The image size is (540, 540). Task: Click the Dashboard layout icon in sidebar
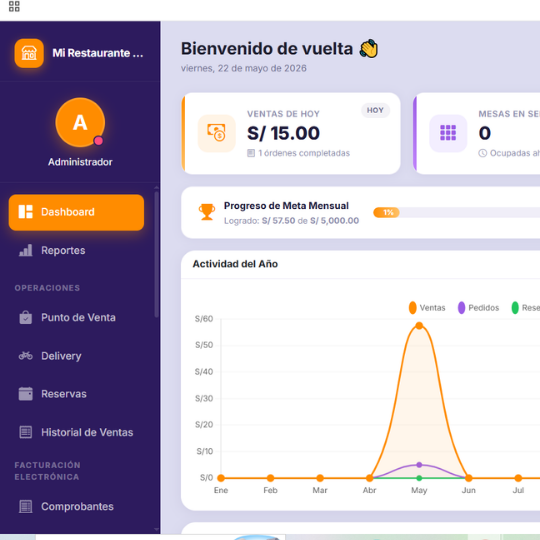point(25,212)
